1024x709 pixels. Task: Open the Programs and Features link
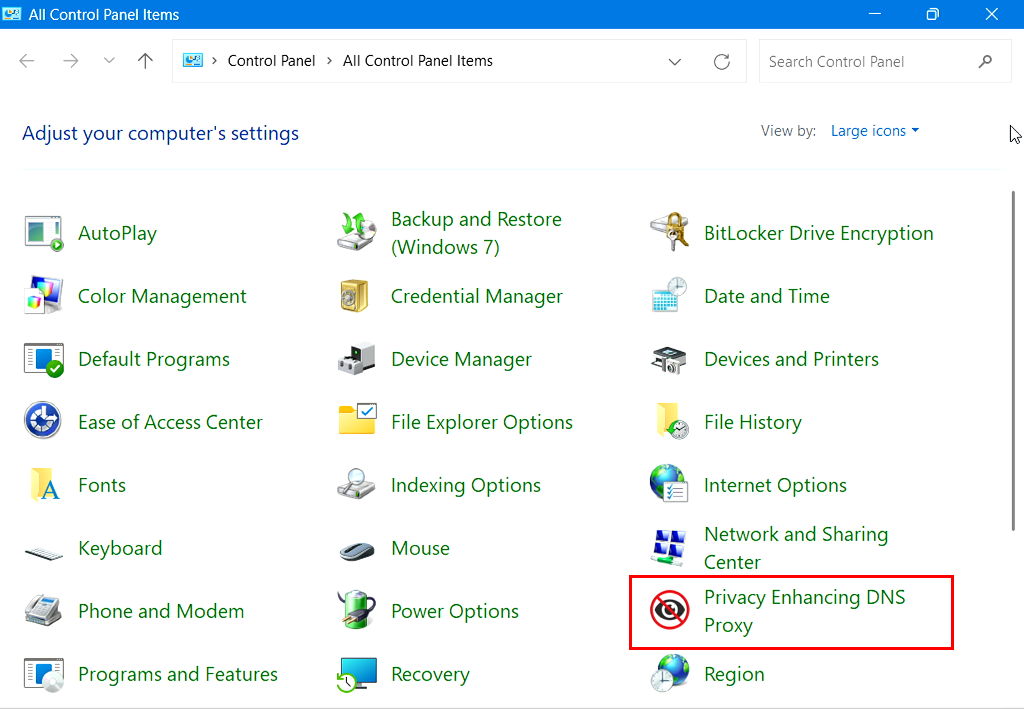(x=177, y=674)
